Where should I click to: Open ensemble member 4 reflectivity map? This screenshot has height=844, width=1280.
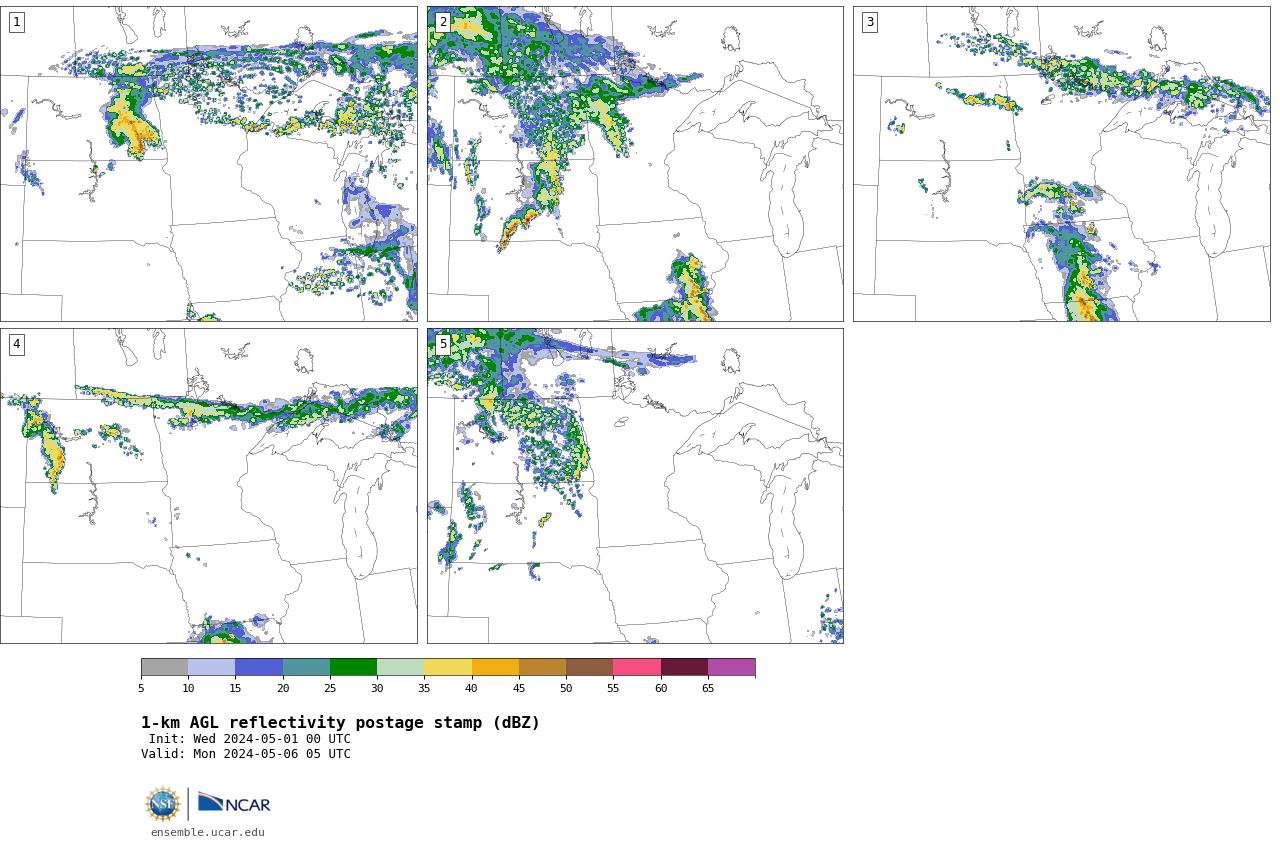(x=209, y=486)
